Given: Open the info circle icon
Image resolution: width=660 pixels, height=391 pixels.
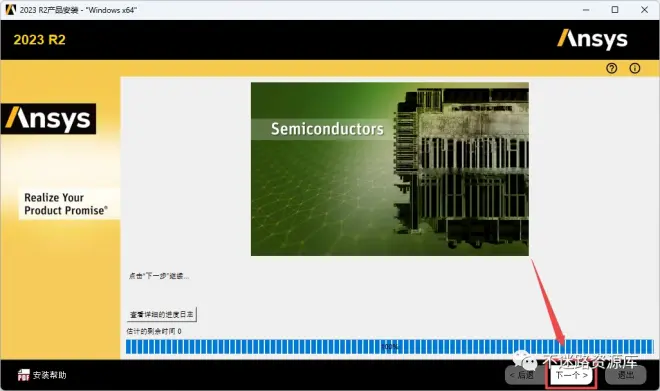Looking at the screenshot, I should pos(635,68).
